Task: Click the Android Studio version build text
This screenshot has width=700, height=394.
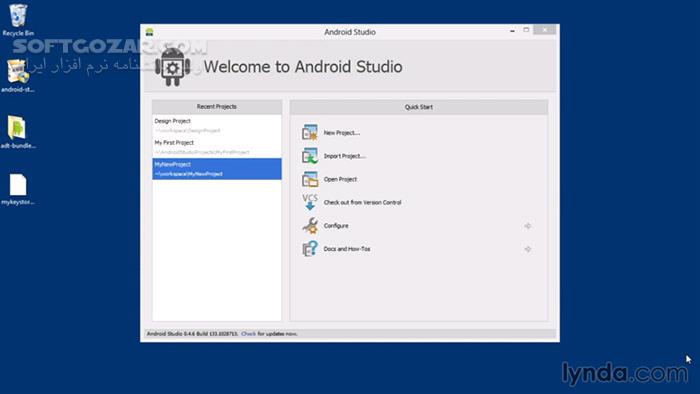Action: tap(192, 334)
